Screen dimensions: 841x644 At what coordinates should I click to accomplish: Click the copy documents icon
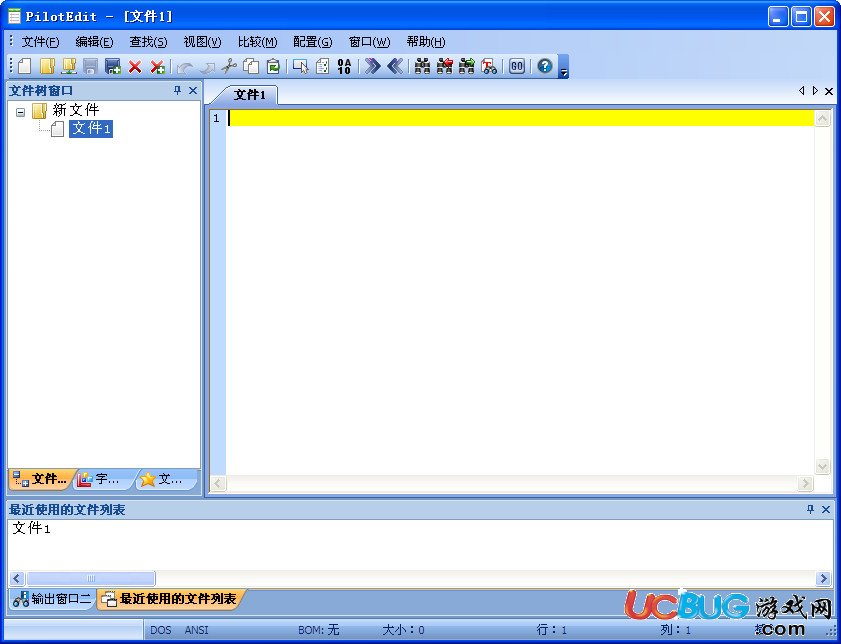pyautogui.click(x=251, y=66)
